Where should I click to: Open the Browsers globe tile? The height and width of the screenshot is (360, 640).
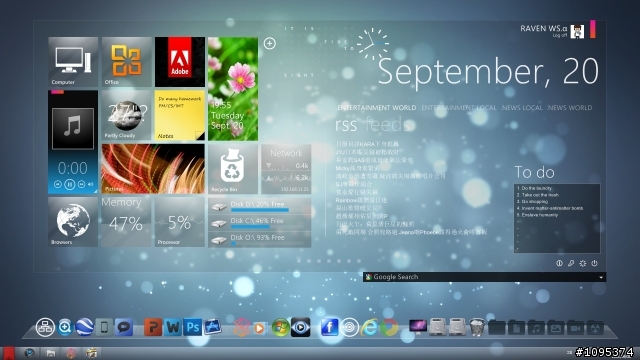click(x=73, y=222)
